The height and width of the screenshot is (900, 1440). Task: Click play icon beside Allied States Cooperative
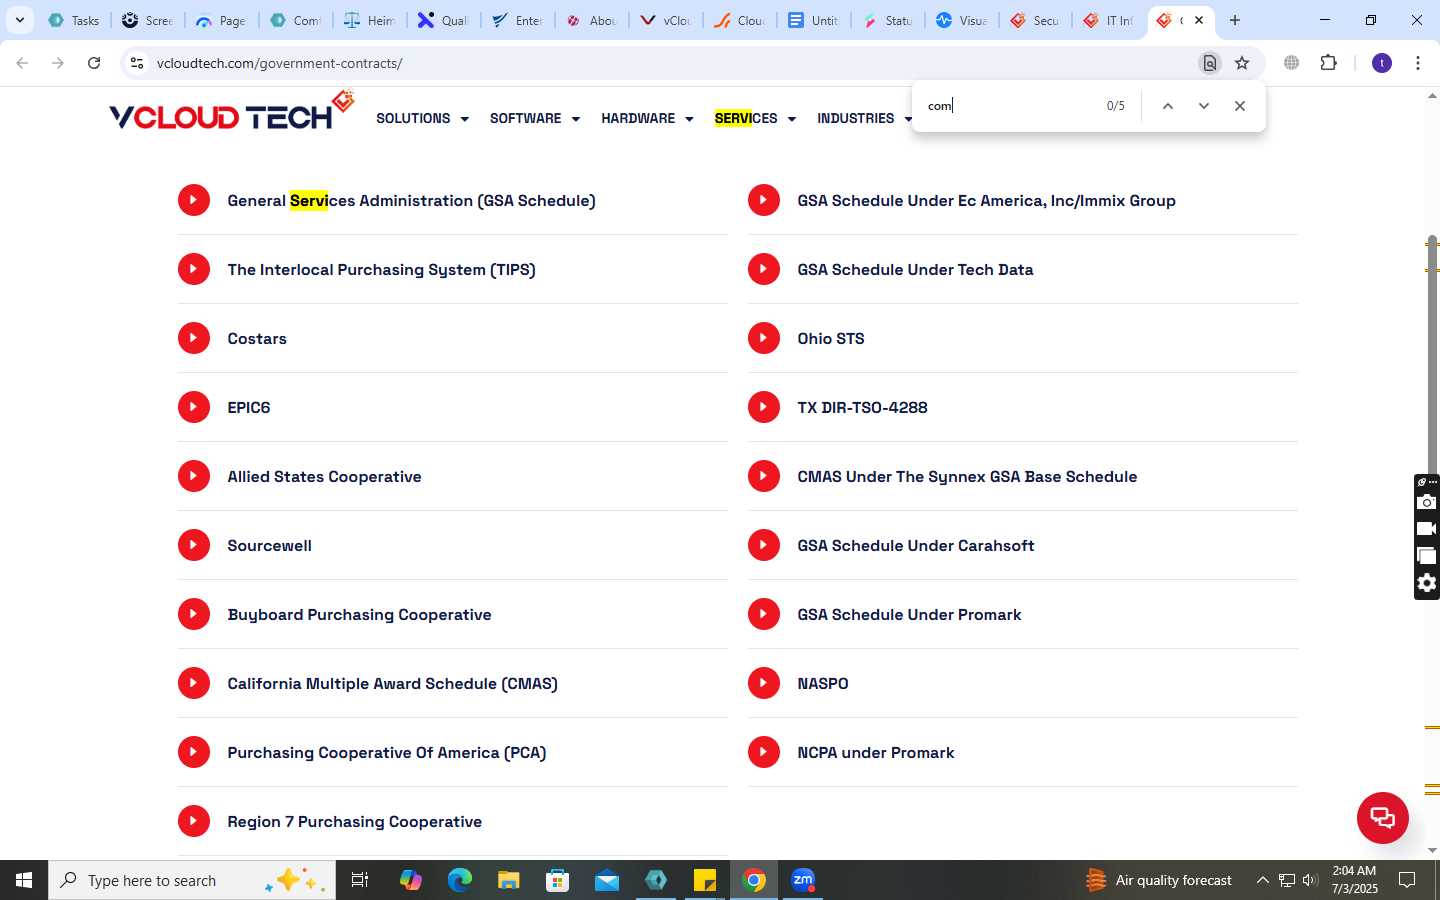point(194,476)
